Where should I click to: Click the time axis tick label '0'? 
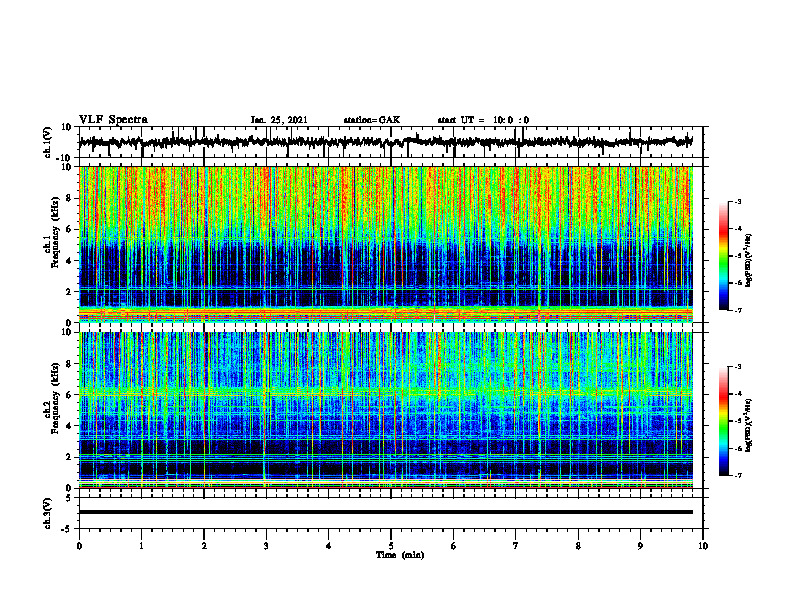79,546
